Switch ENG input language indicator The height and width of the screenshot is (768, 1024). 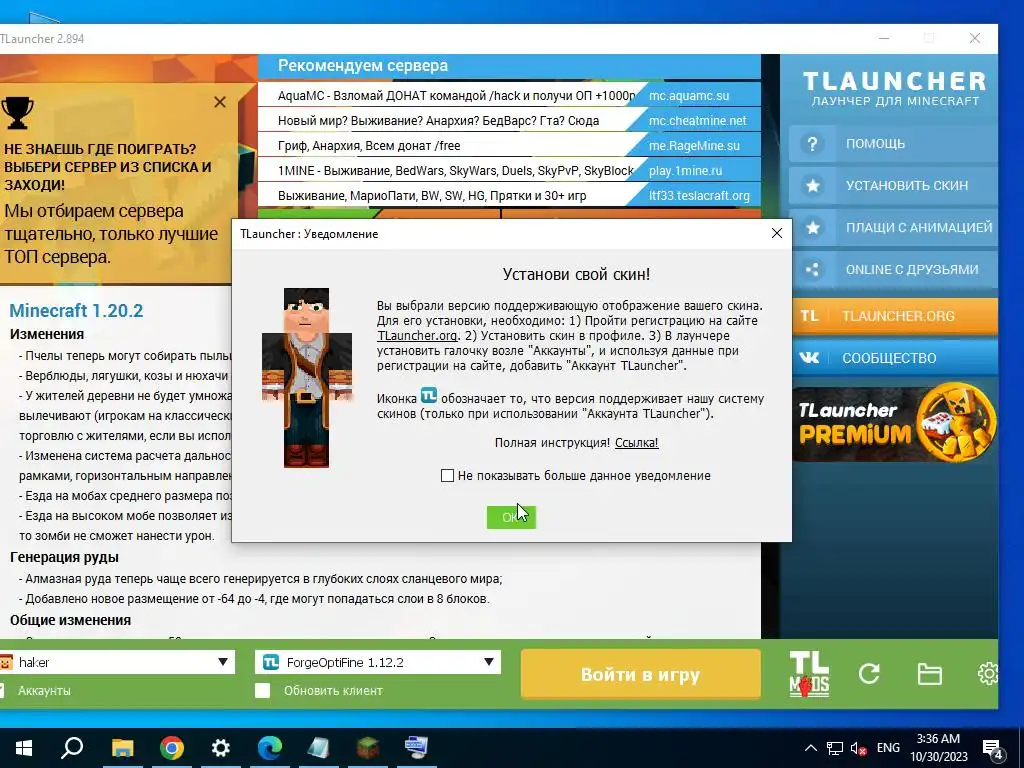(888, 748)
